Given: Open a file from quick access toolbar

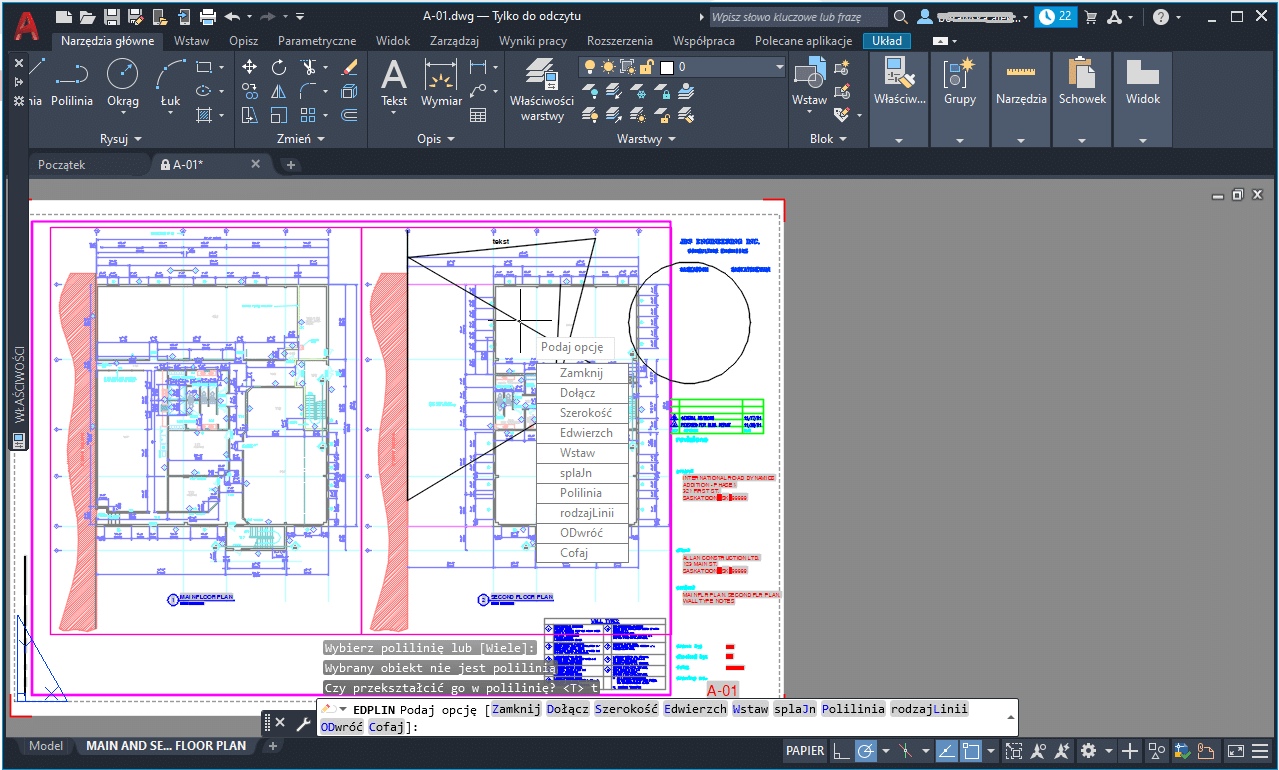Looking at the screenshot, I should [88, 16].
